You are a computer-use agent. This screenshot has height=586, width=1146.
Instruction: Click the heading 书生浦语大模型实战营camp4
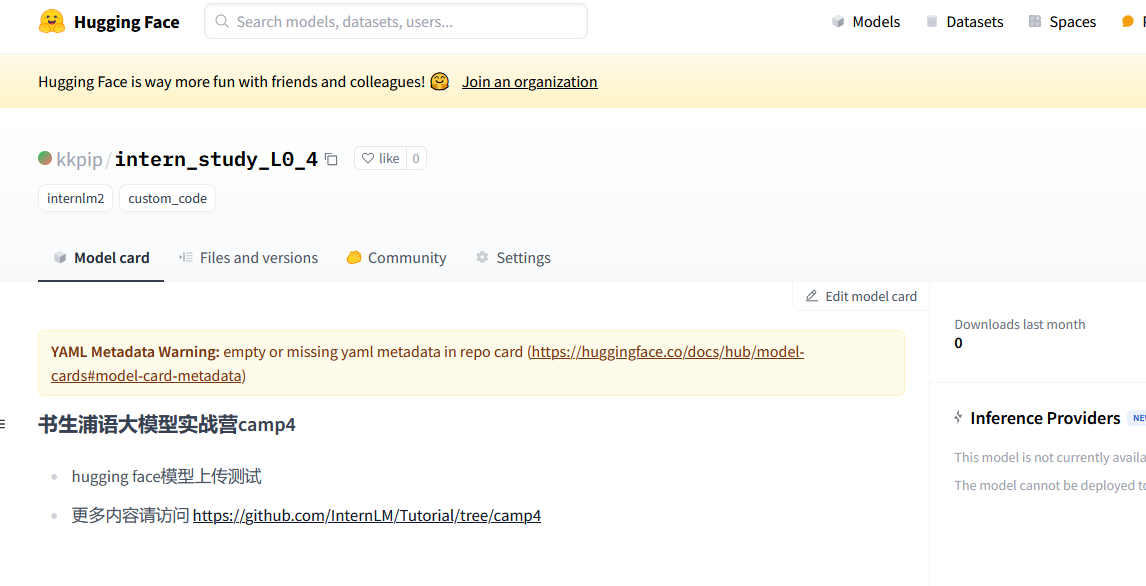(167, 425)
